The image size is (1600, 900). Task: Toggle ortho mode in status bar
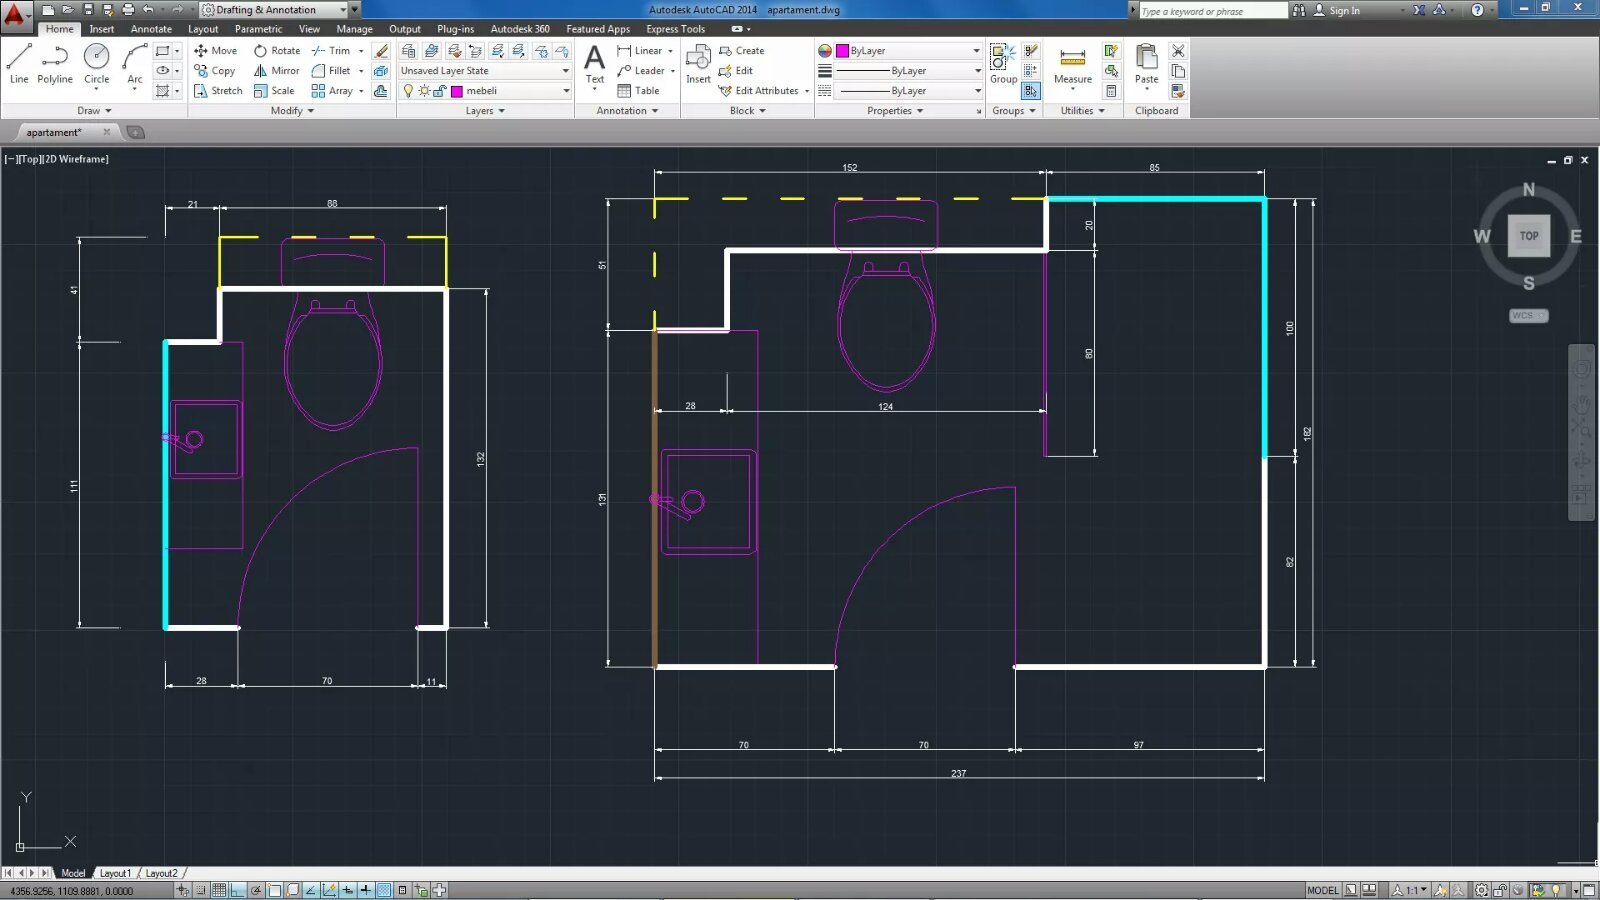(238, 890)
